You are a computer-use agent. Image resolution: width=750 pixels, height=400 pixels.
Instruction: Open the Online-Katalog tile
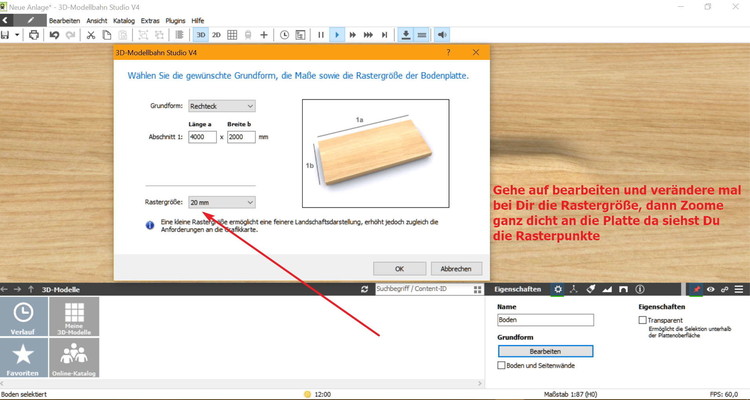pyautogui.click(x=74, y=357)
